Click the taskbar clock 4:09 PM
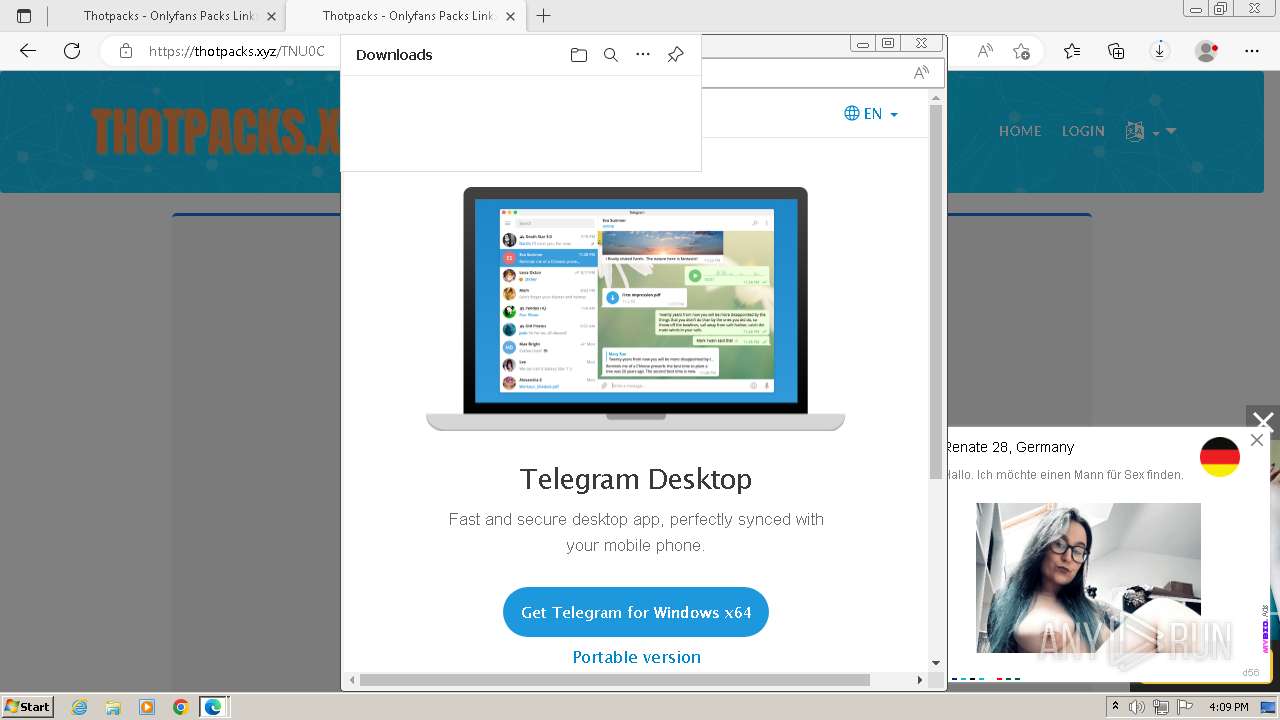 tap(1228, 707)
